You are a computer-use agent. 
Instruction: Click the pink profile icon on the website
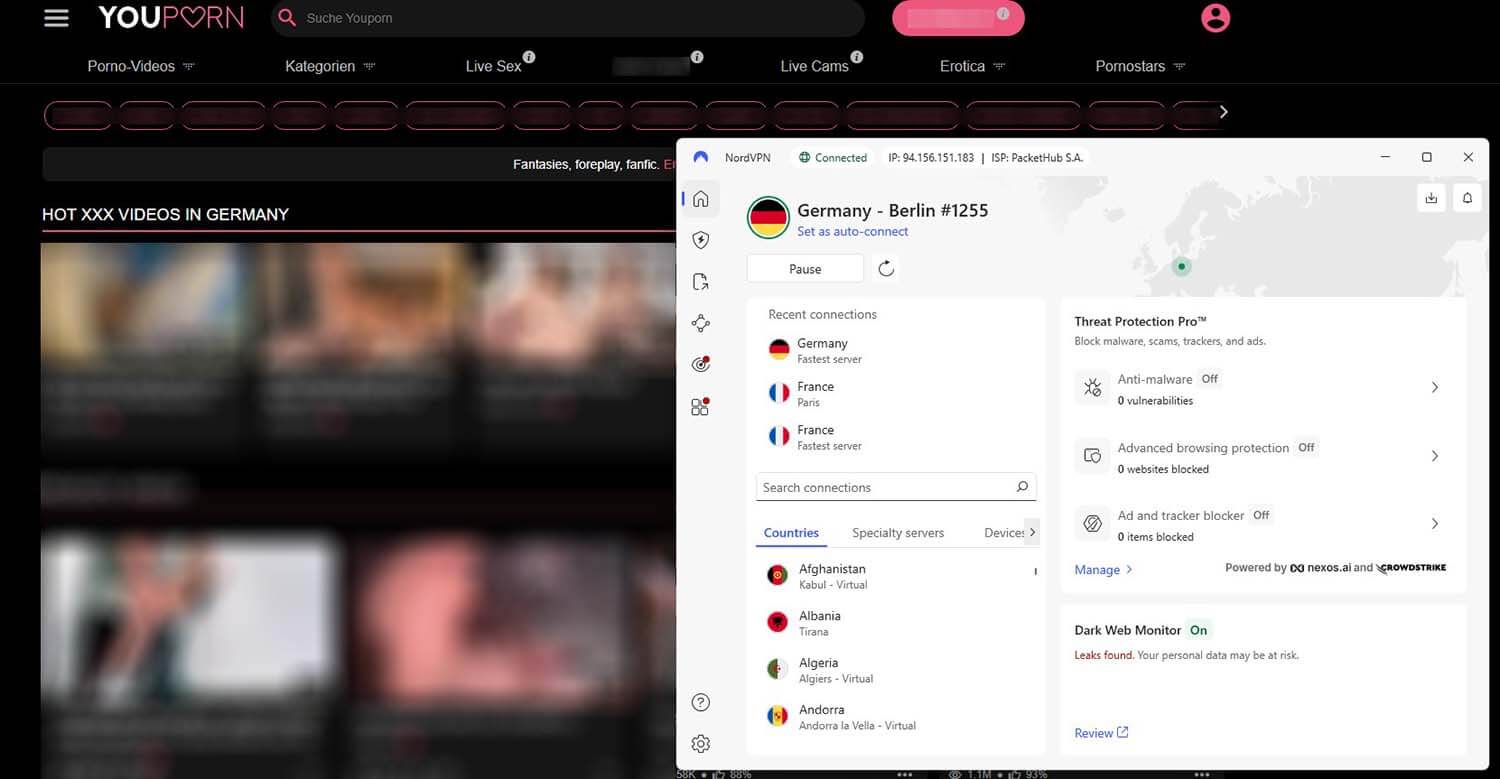tap(1215, 18)
